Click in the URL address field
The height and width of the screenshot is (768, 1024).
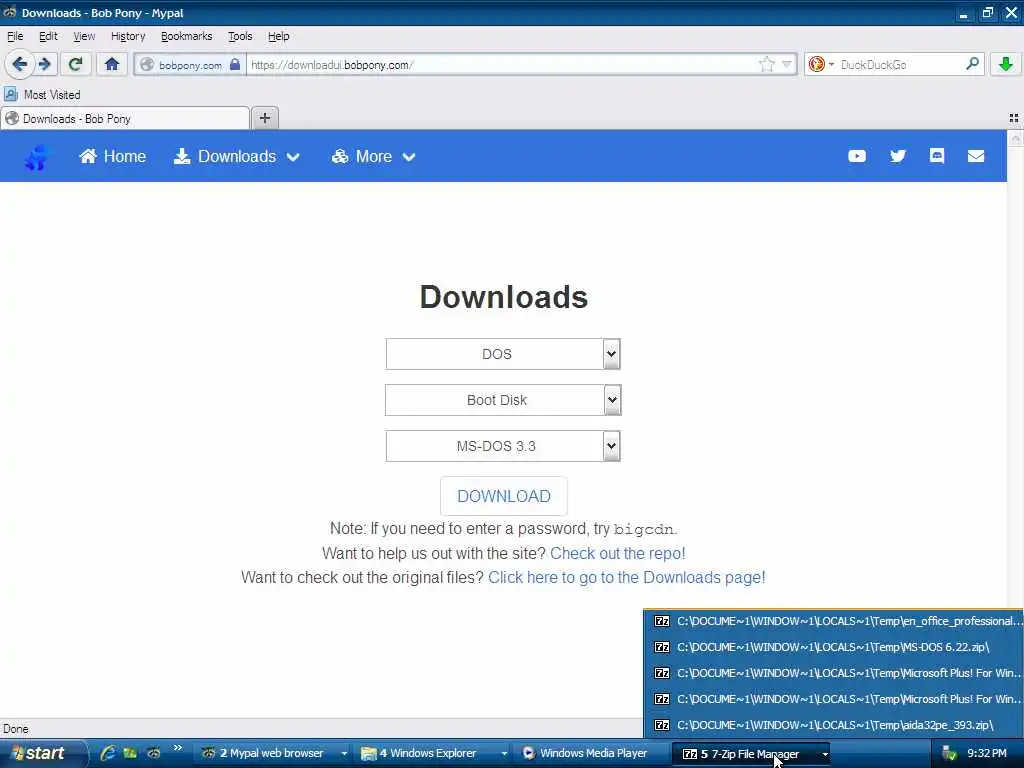[503, 65]
